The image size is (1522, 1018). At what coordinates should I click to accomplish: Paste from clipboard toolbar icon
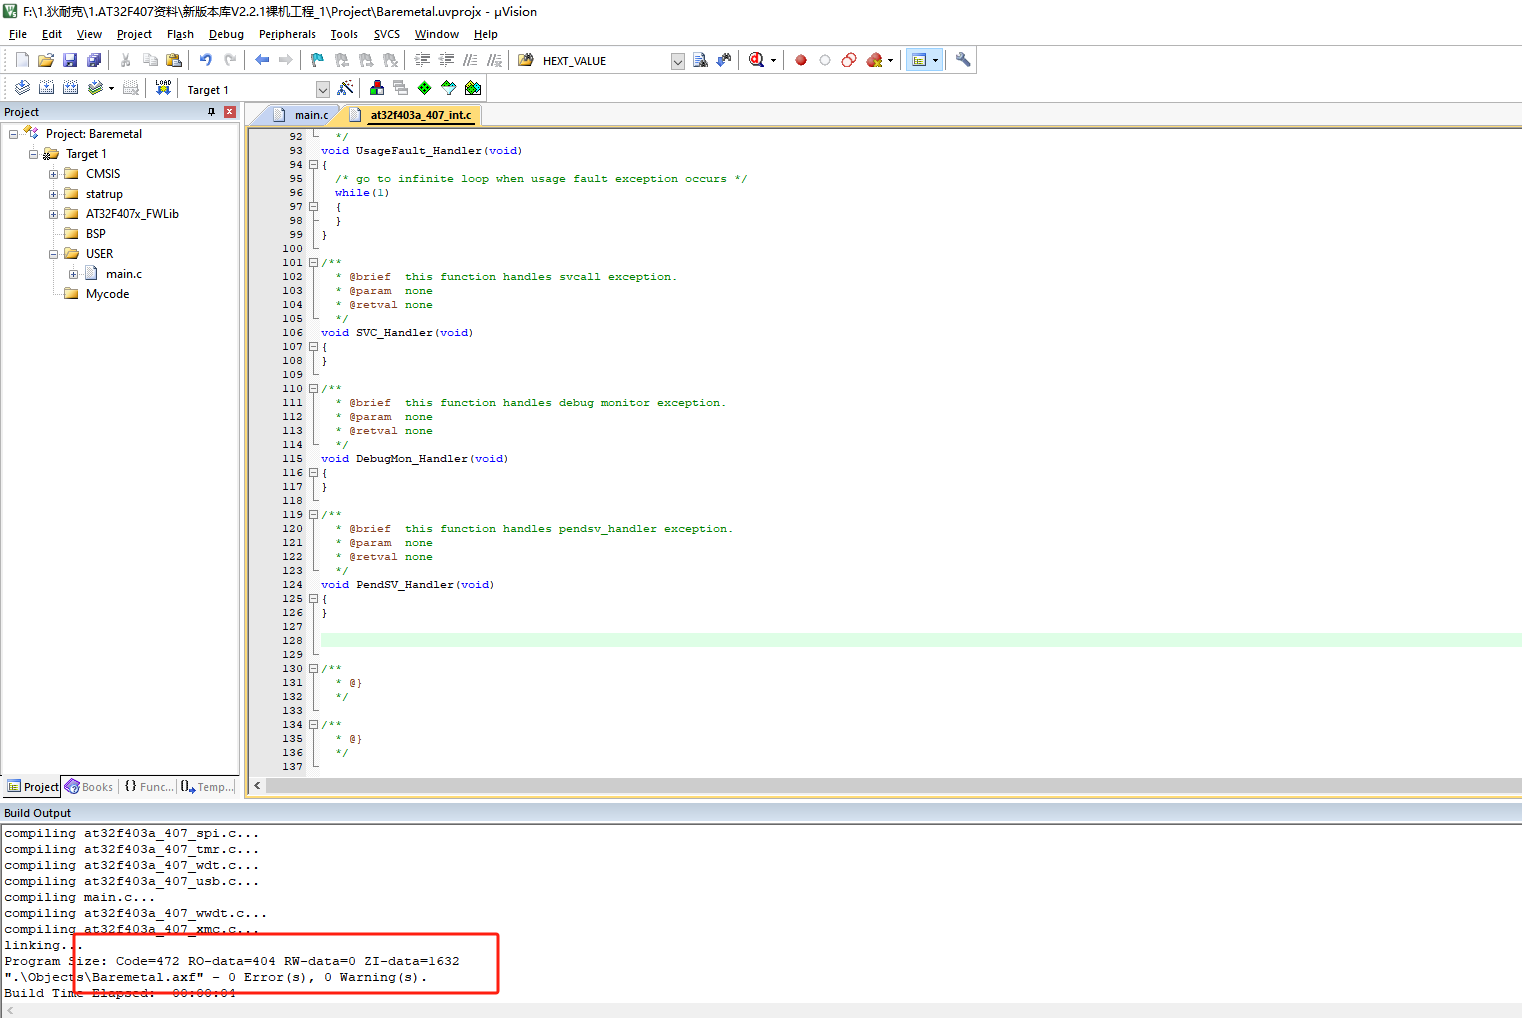(174, 60)
